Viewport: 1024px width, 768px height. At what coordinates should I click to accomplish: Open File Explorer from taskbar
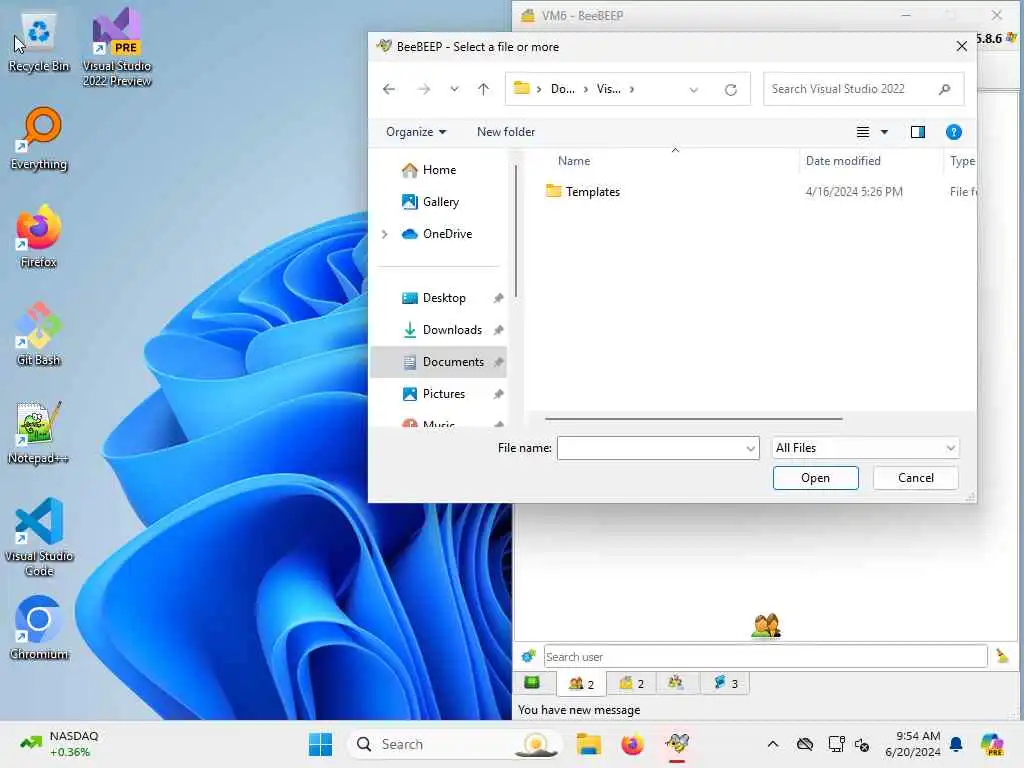pos(588,744)
